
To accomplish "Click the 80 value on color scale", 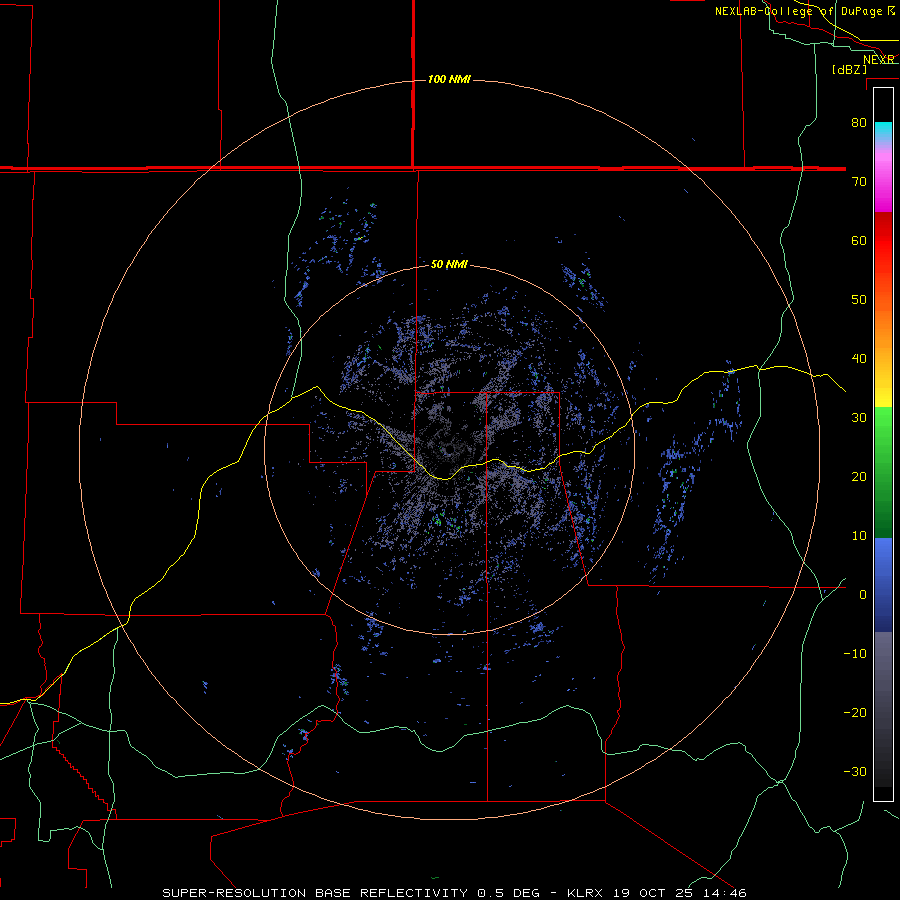I will [x=859, y=123].
